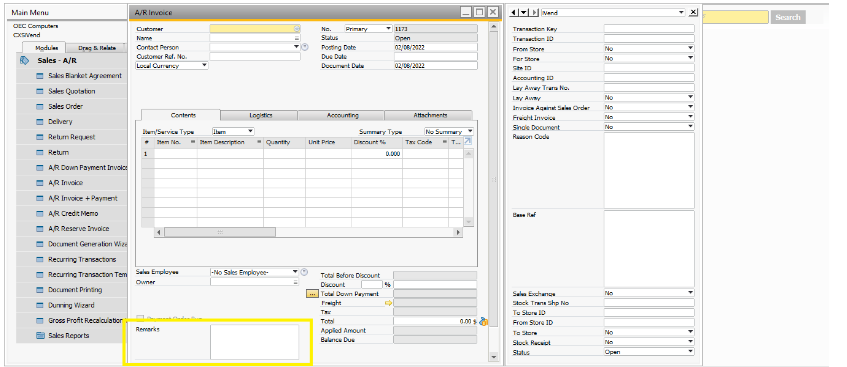The height and width of the screenshot is (367, 847).
Task: Click the Sales Quotation menu icon
Action: pyautogui.click(x=39, y=91)
